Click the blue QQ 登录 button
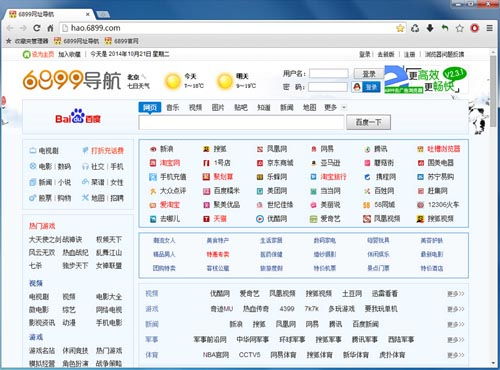This screenshot has height=370, width=500. click(x=371, y=87)
